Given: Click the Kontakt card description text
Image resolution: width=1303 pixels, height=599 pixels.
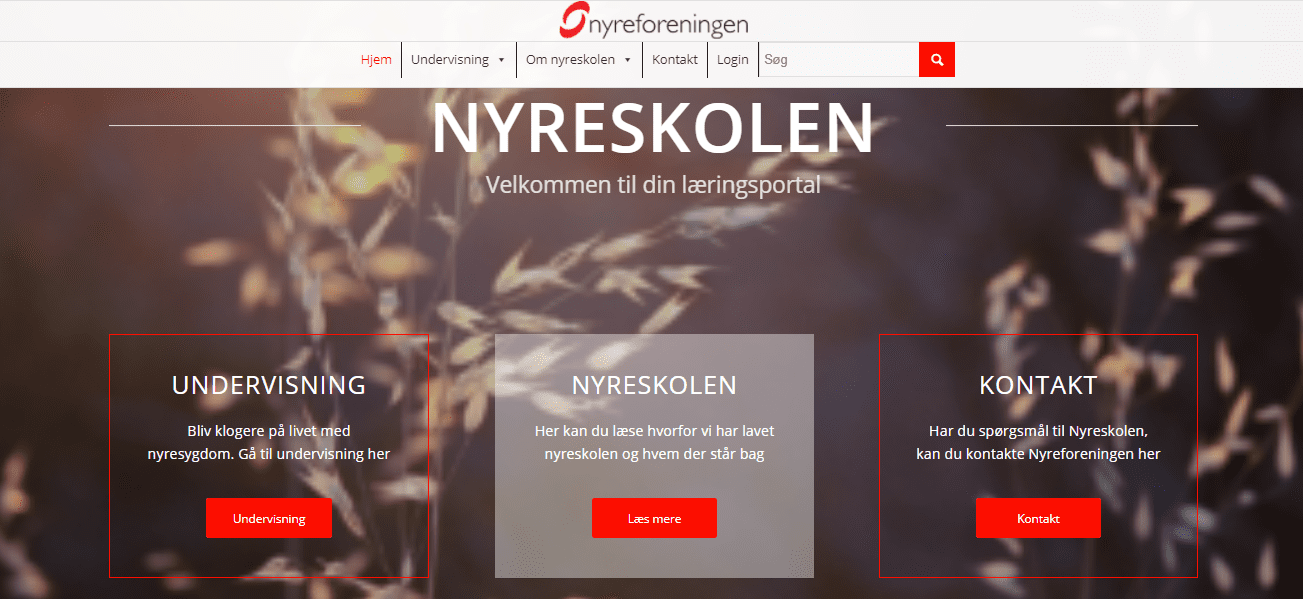Looking at the screenshot, I should tap(1038, 443).
